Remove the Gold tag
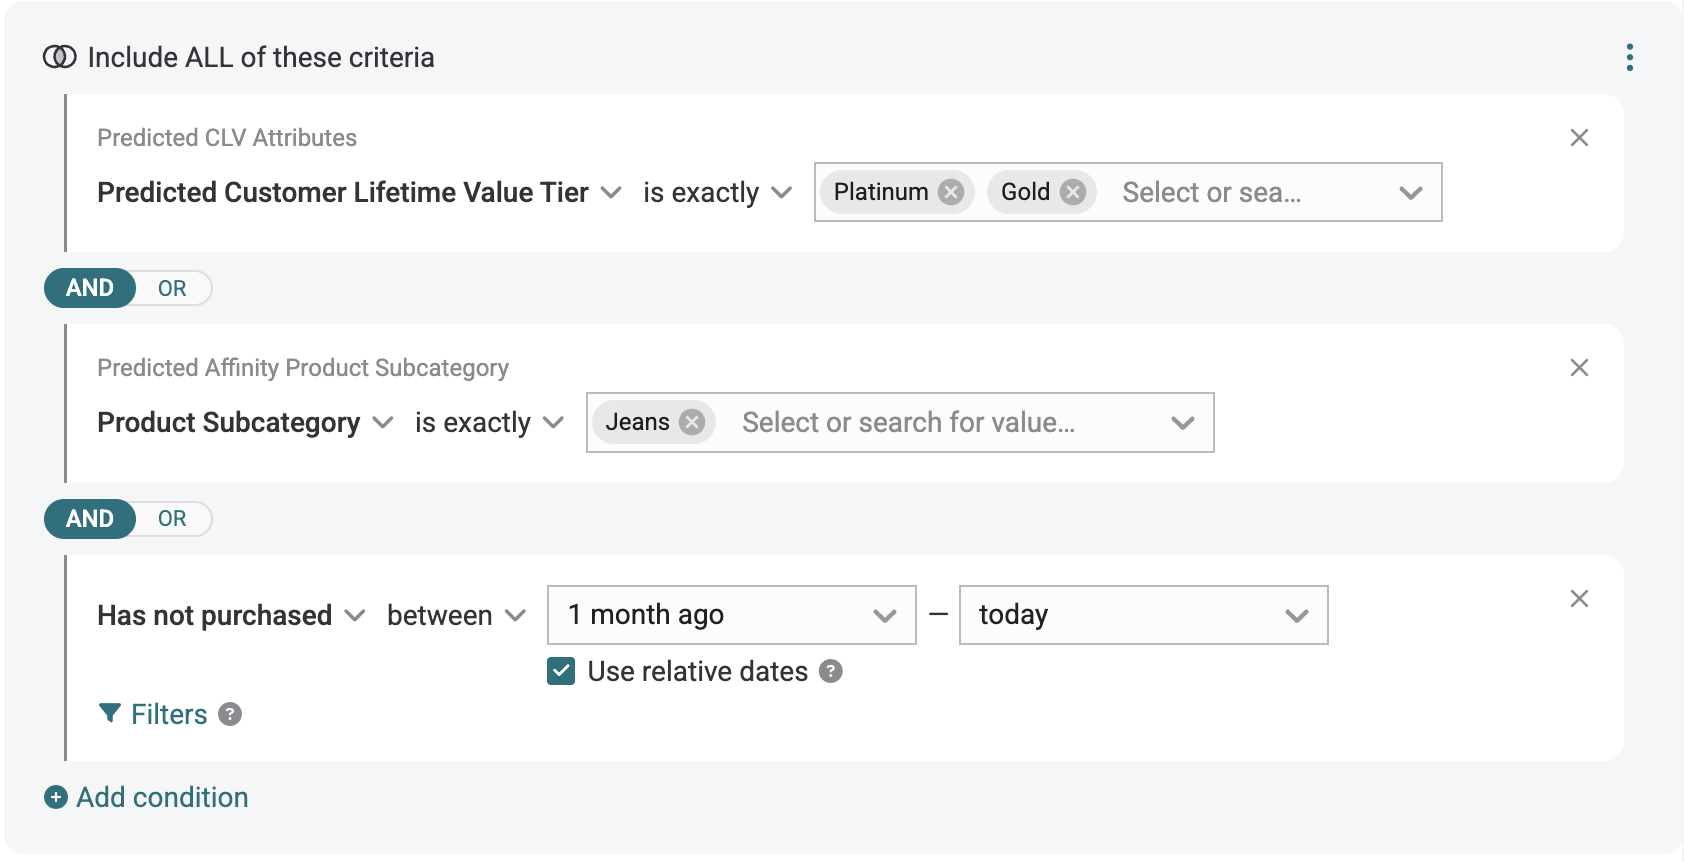The image size is (1684, 862). (1073, 192)
